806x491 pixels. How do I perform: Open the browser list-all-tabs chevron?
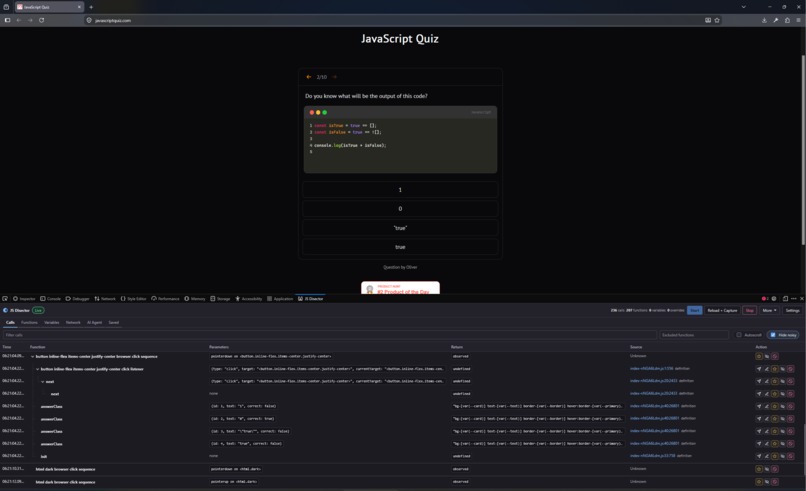(743, 7)
